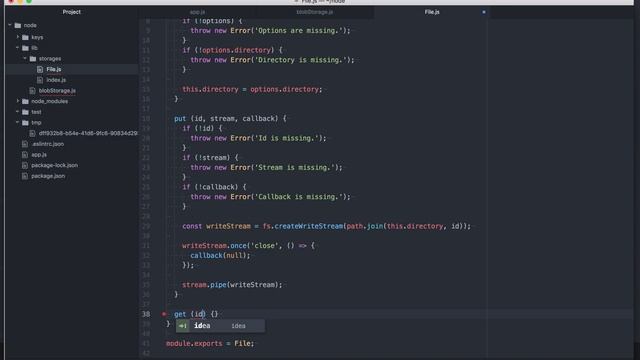
Task: Switch to the blobStorage.js tab
Action: coord(315,12)
